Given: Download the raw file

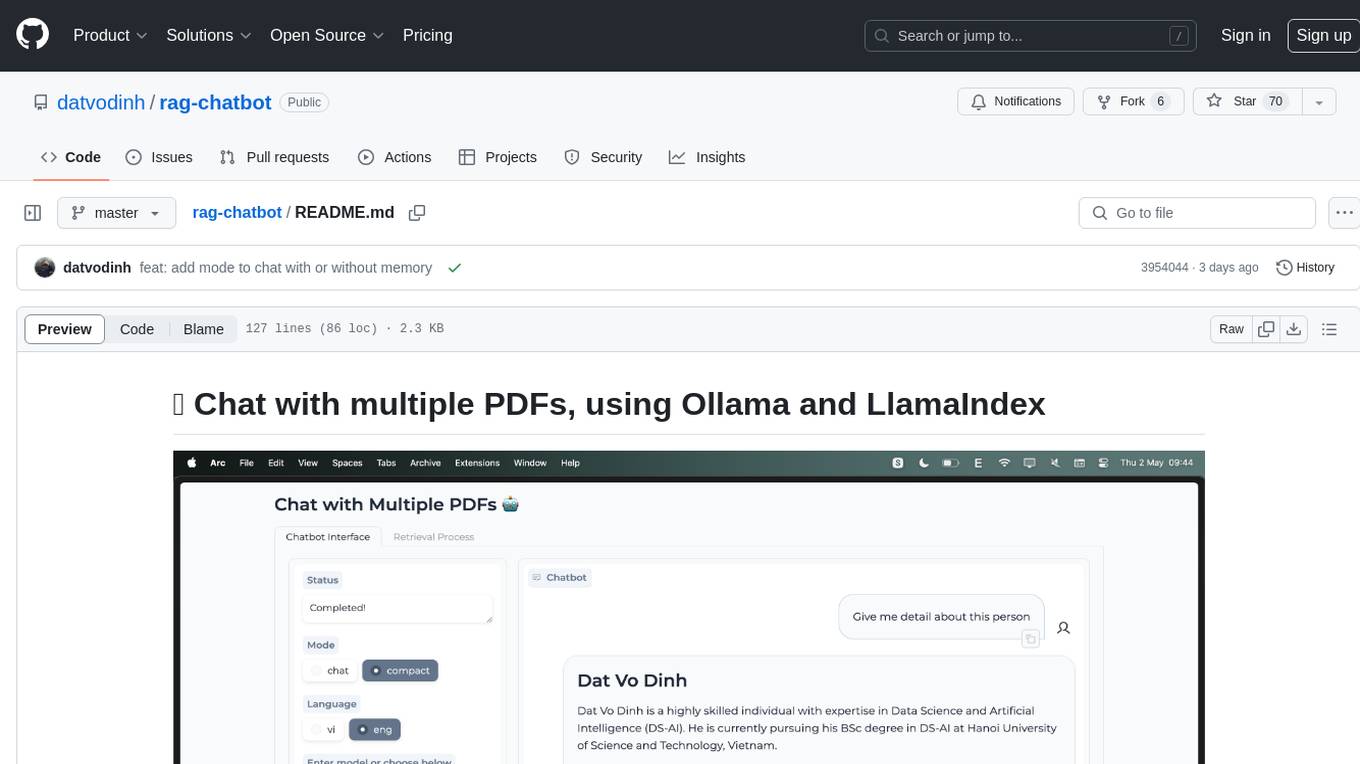Looking at the screenshot, I should (x=1293, y=329).
